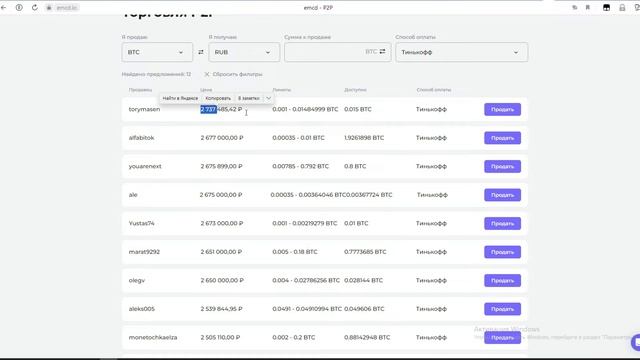Click Продать for the youarenext offer
Image resolution: width=640 pixels, height=360 pixels.
click(502, 167)
